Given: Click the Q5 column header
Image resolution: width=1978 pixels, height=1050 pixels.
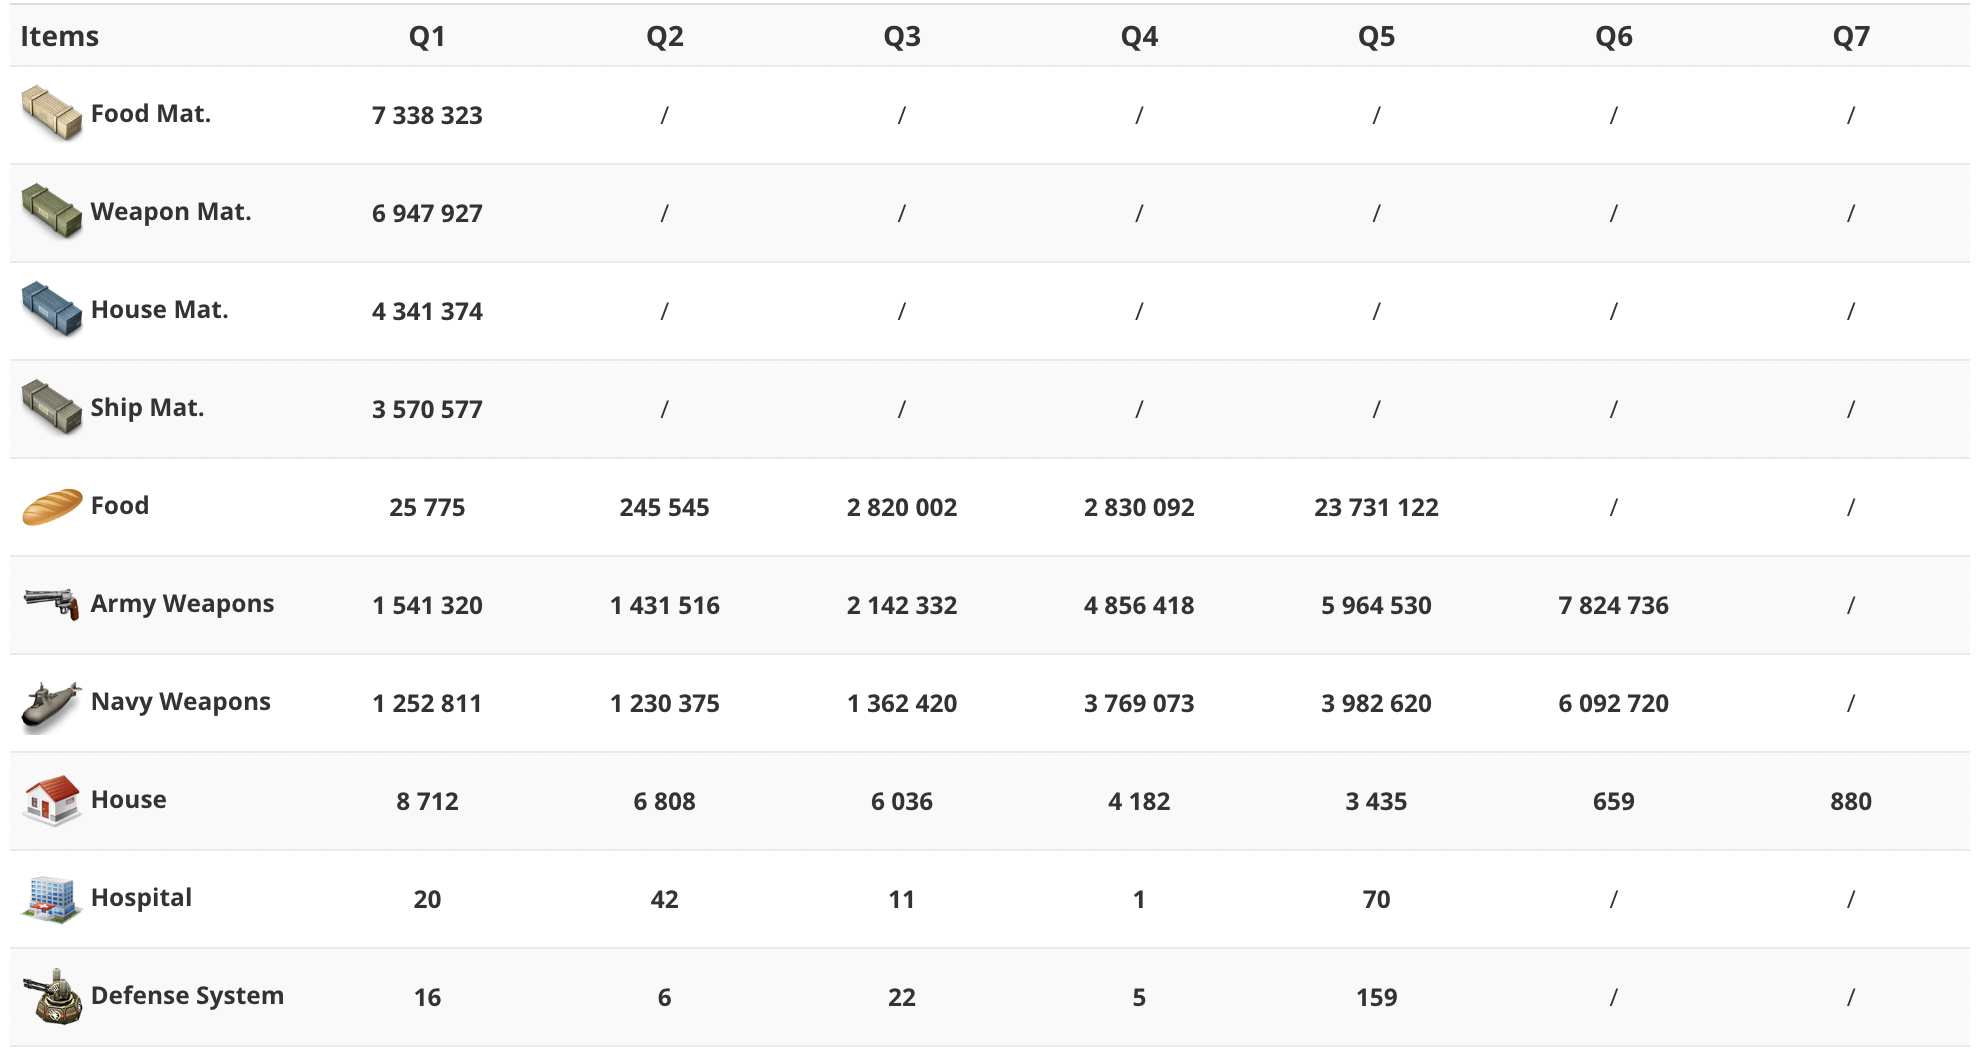Looking at the screenshot, I should pyautogui.click(x=1376, y=37).
